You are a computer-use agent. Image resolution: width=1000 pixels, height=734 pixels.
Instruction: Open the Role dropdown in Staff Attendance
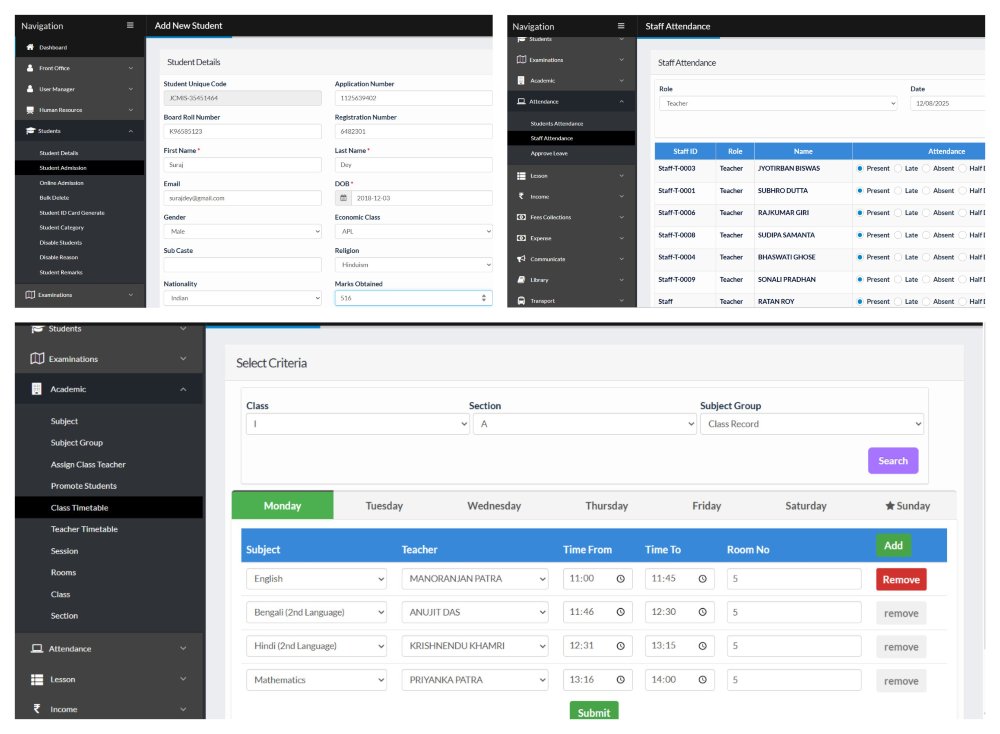coord(778,103)
